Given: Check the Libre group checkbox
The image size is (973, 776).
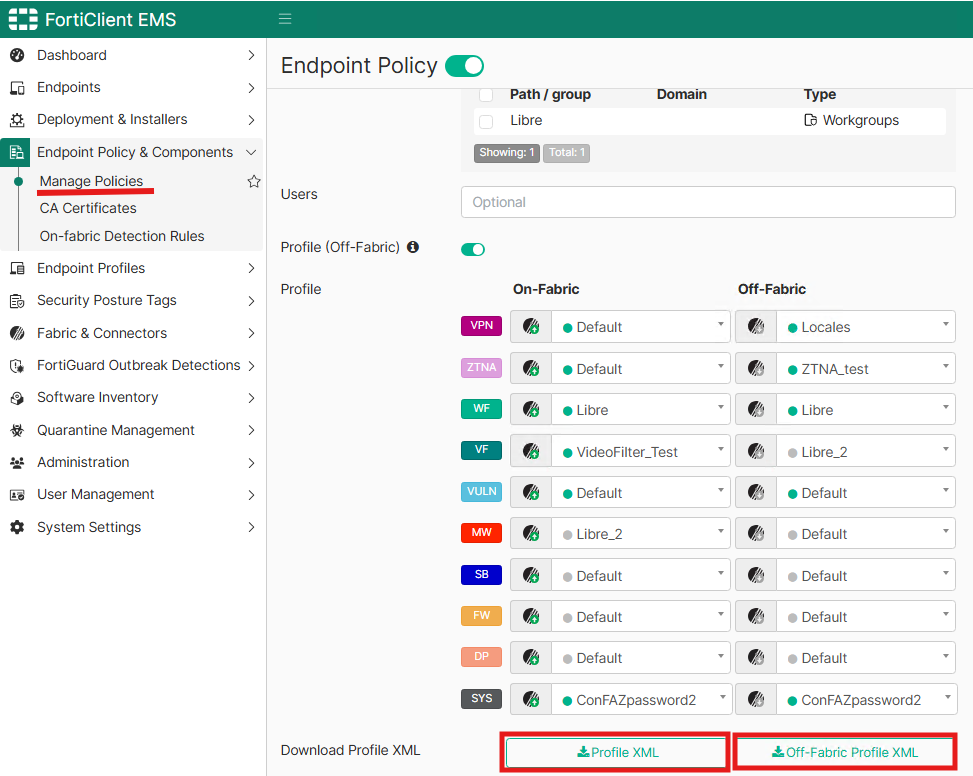Looking at the screenshot, I should pos(486,121).
